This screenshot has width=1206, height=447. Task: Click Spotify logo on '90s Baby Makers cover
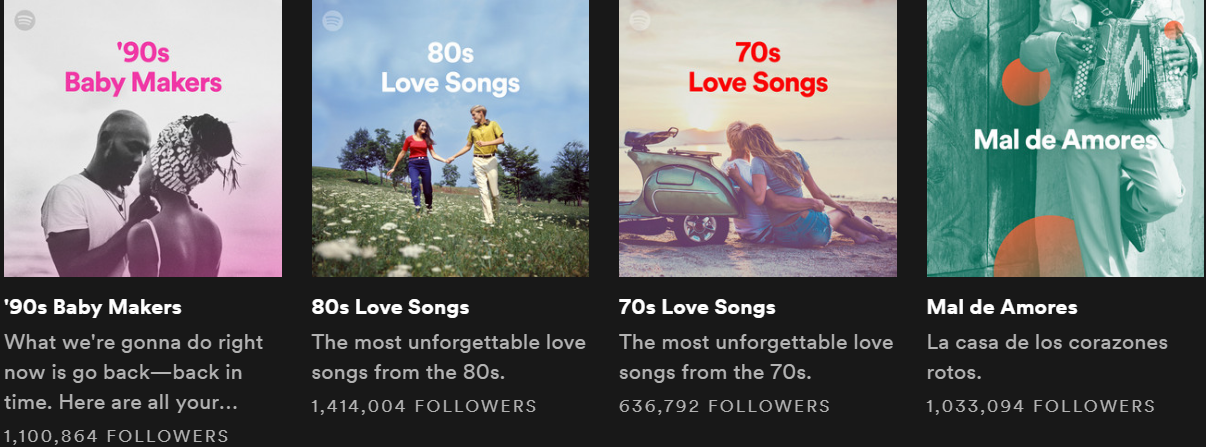tap(25, 19)
